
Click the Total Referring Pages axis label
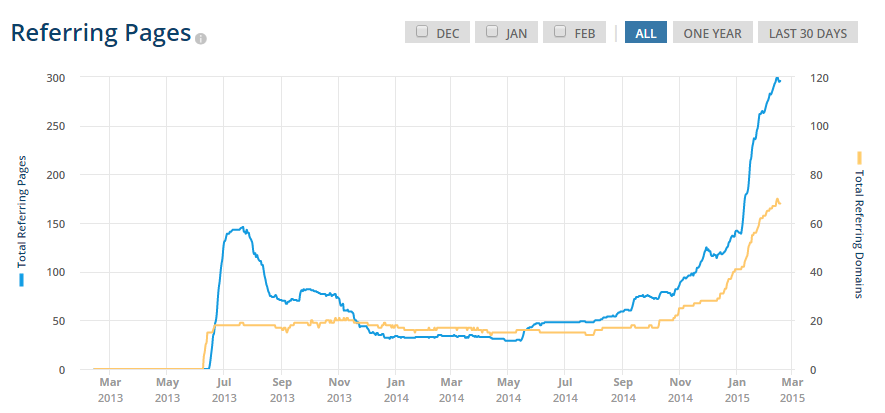pos(22,213)
